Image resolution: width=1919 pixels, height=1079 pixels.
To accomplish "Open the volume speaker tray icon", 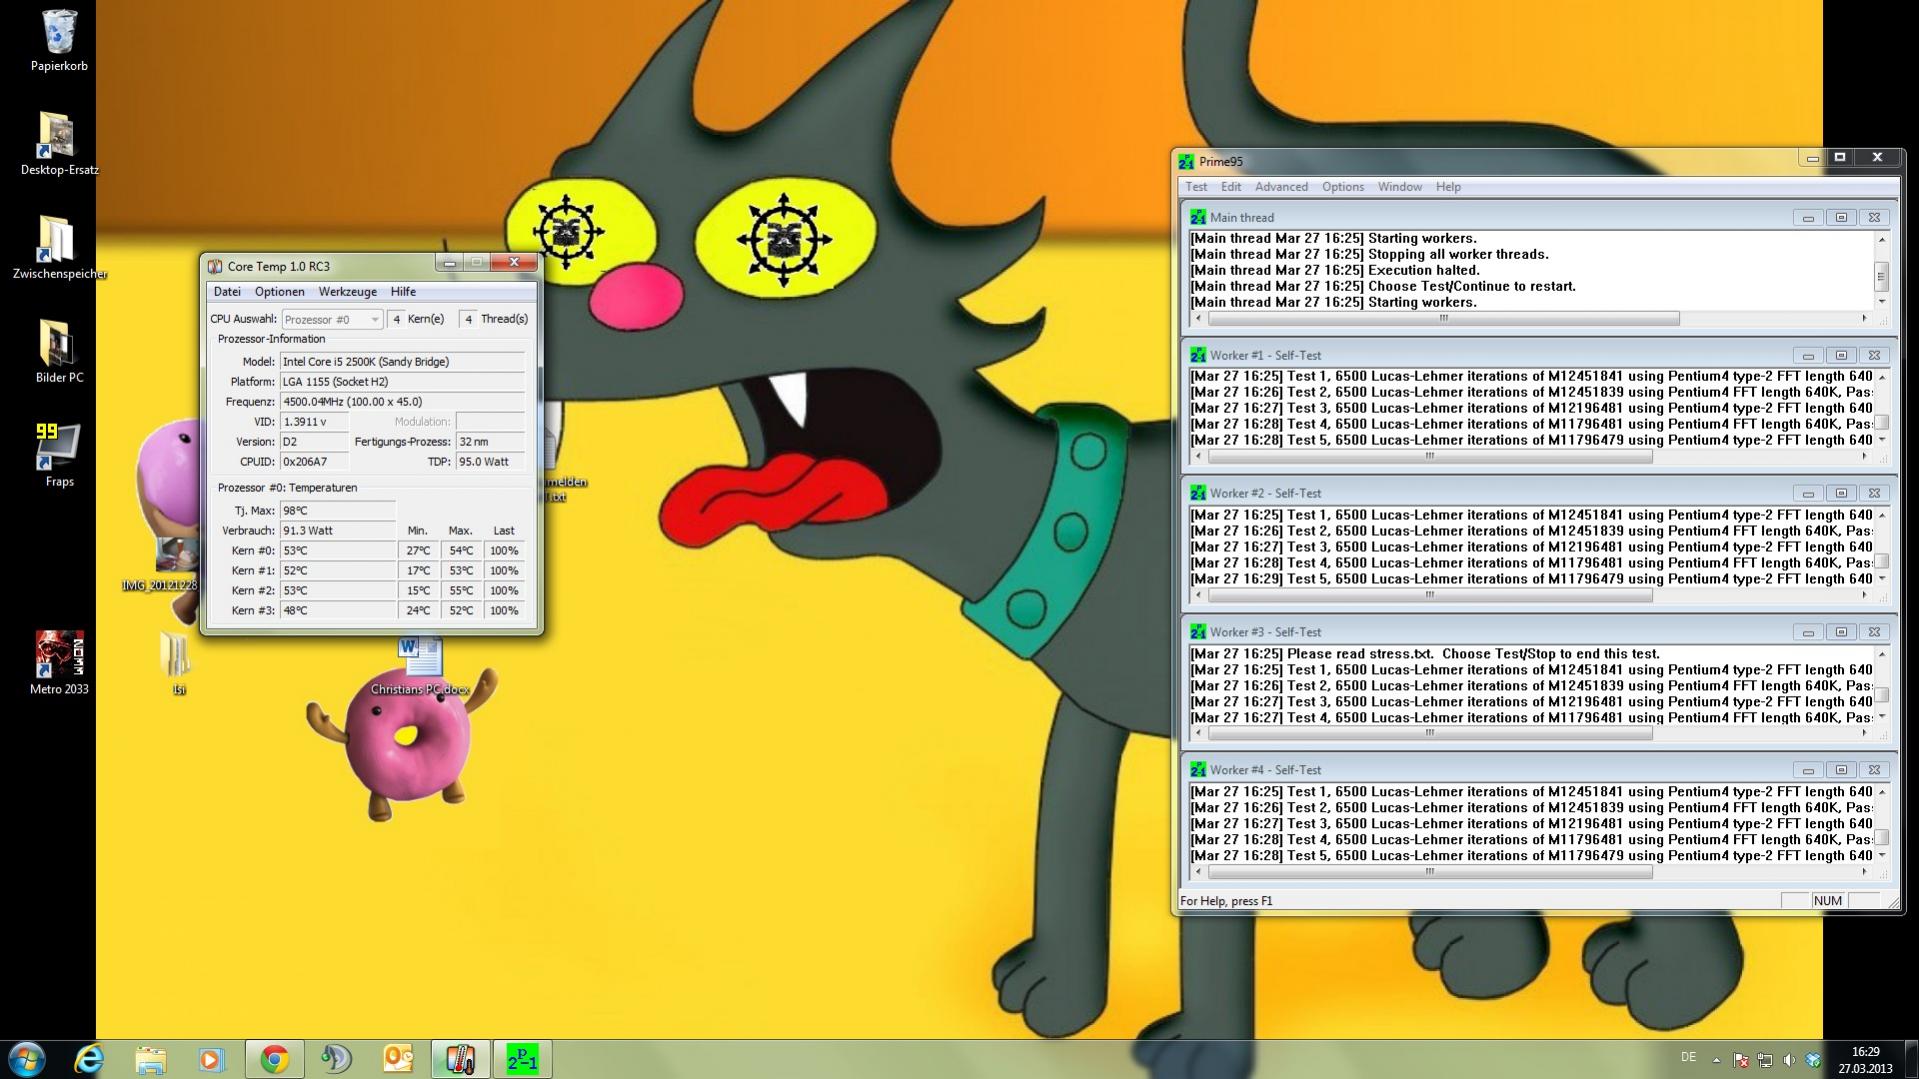I will coord(1789,1060).
